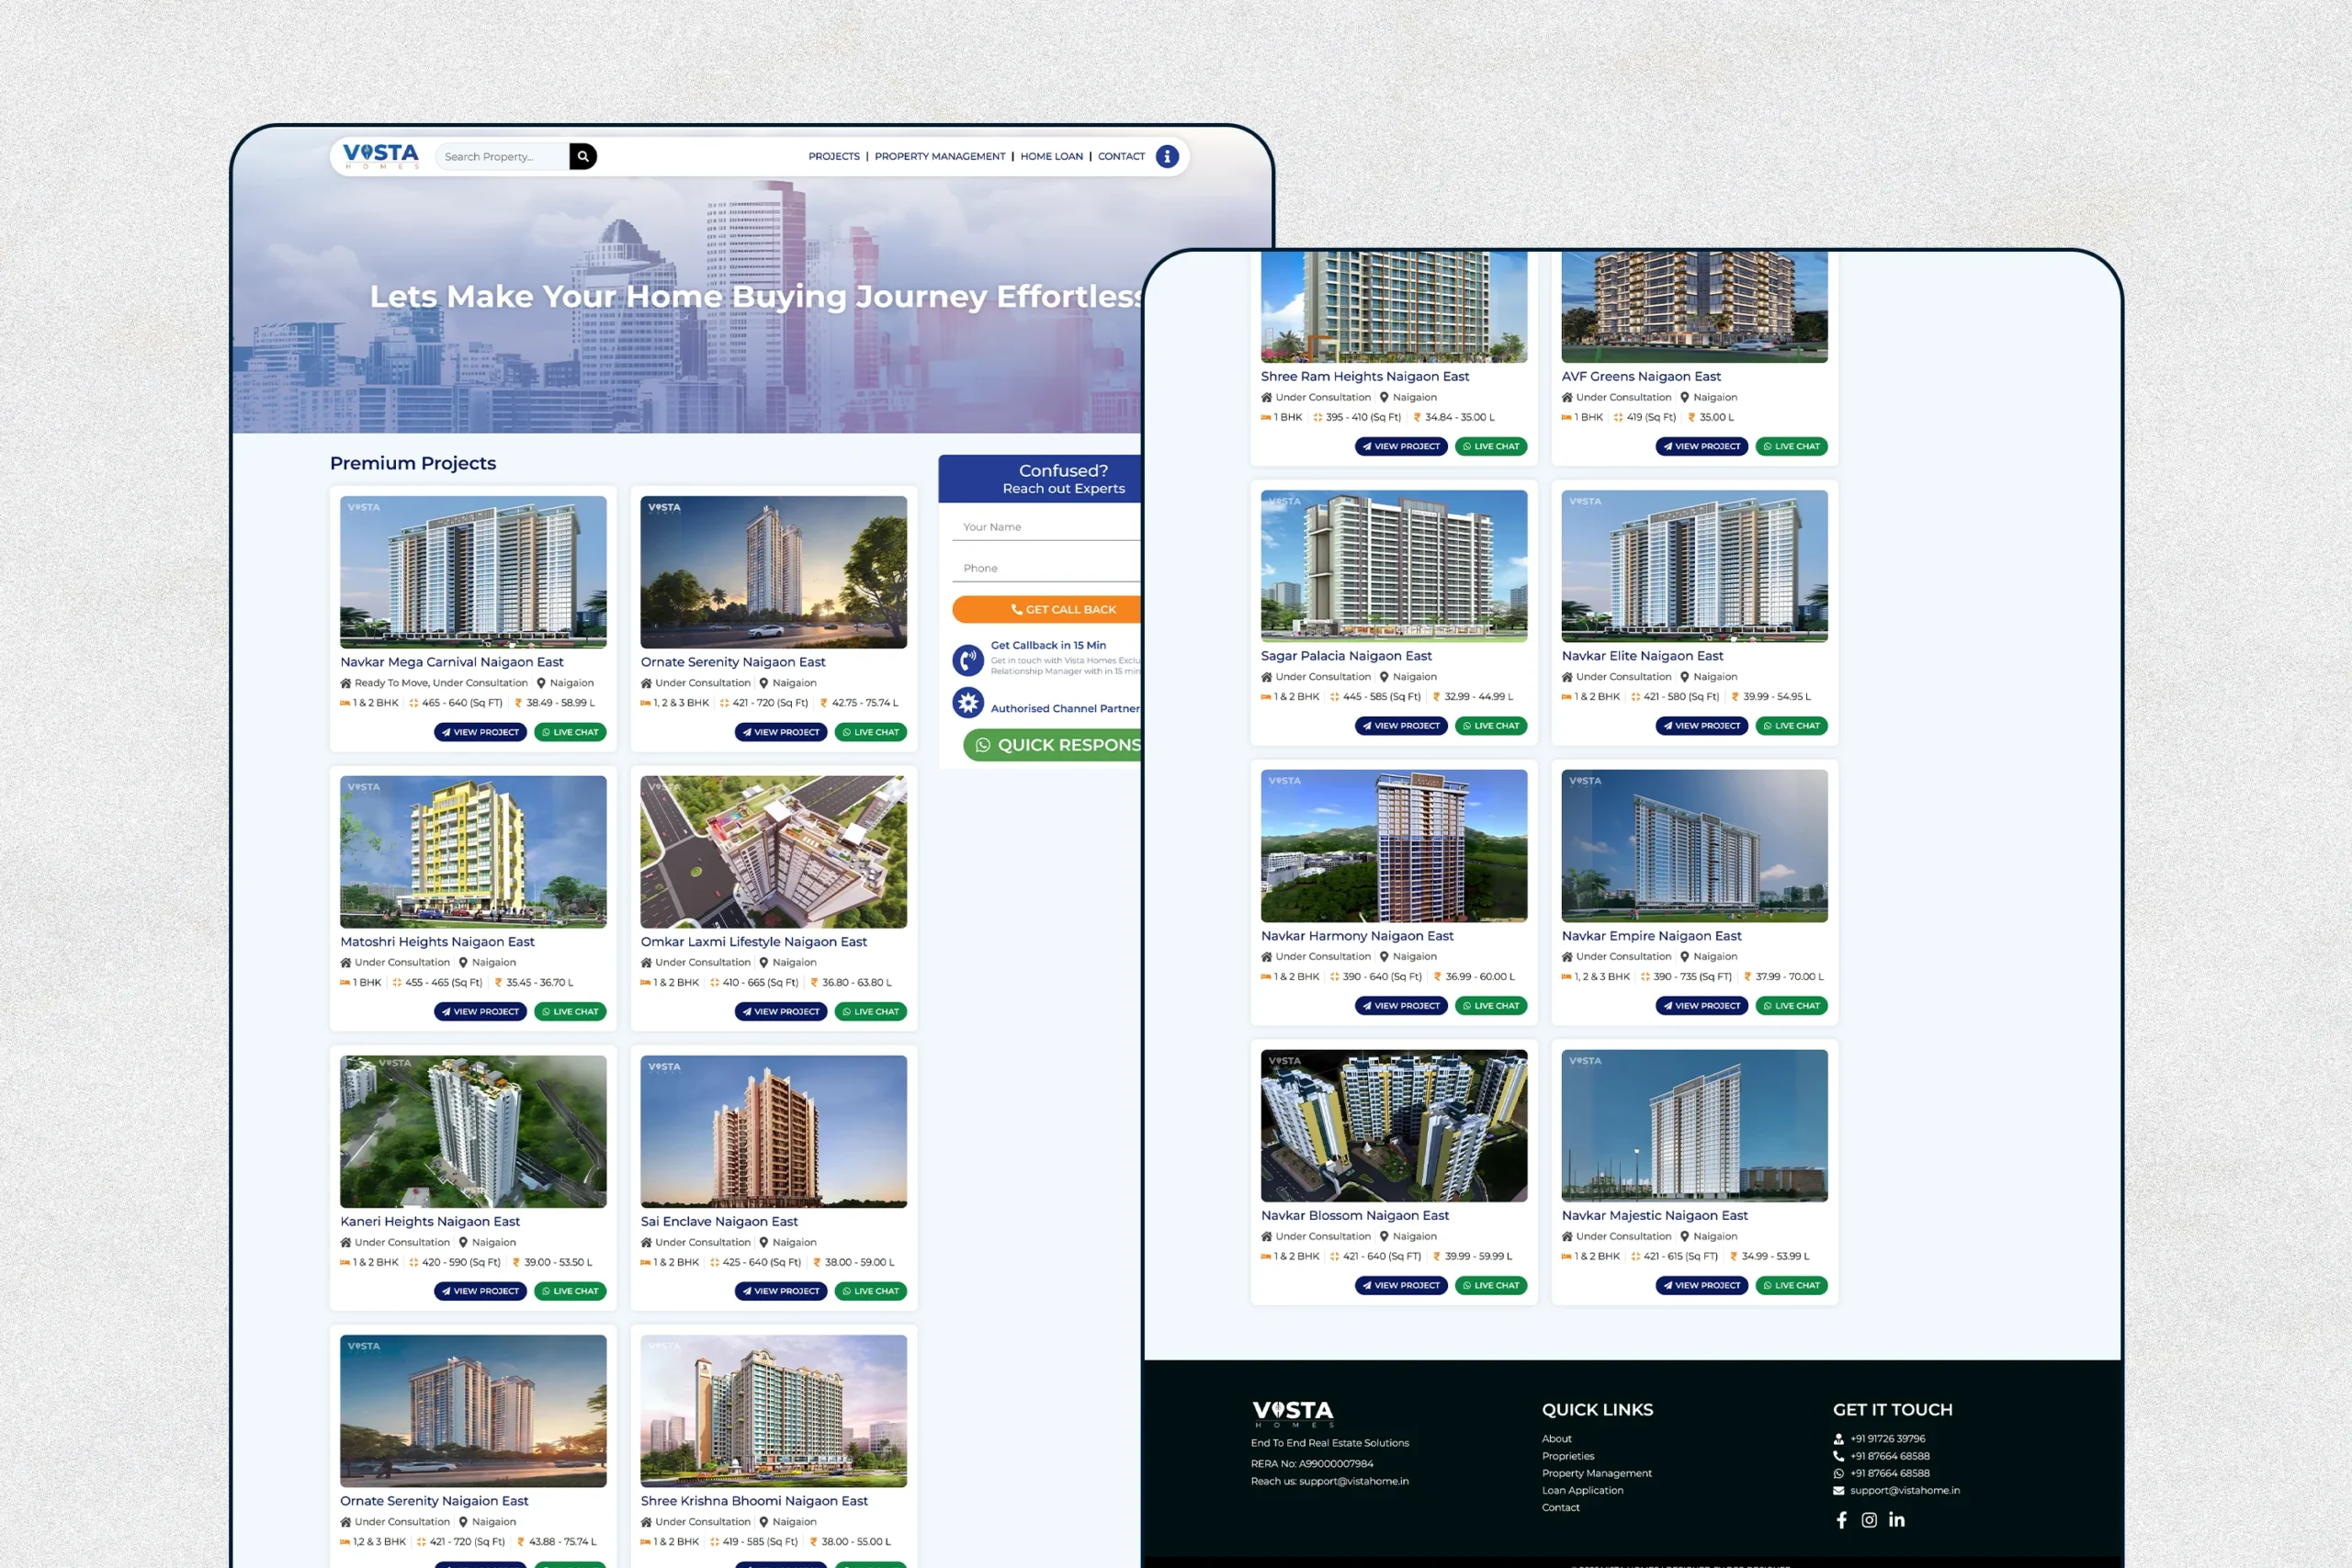The width and height of the screenshot is (2352, 1568).
Task: Click the callback phone icon near Get Callback text
Action: pyautogui.click(x=967, y=660)
